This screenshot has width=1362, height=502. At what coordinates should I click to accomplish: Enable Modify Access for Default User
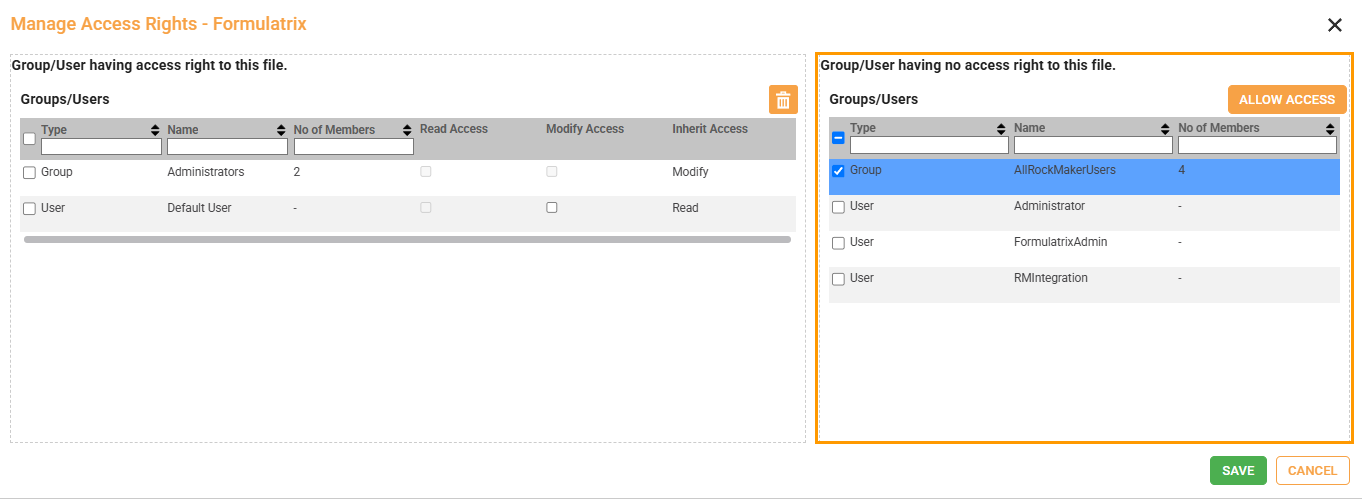coord(552,208)
